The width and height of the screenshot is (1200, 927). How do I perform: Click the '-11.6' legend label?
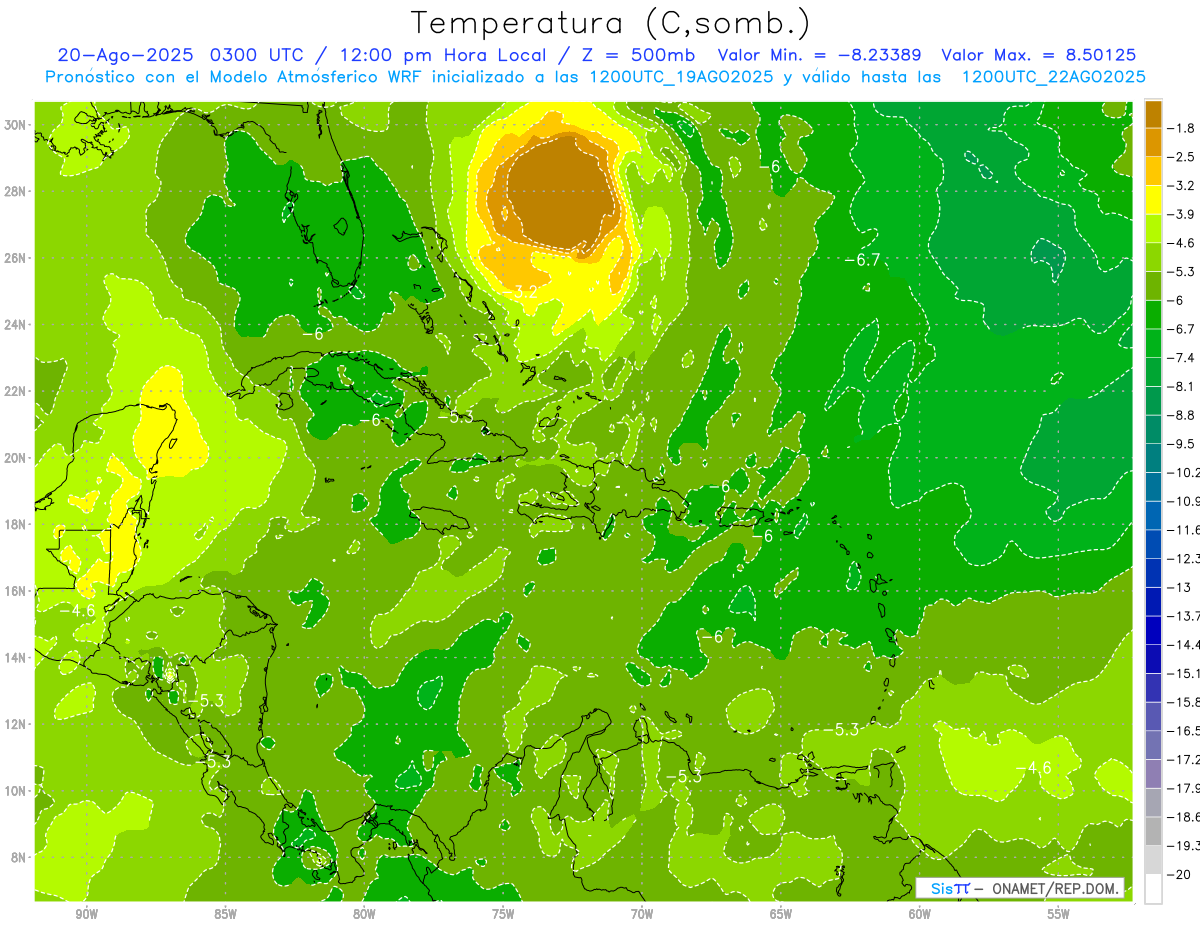pos(1184,530)
